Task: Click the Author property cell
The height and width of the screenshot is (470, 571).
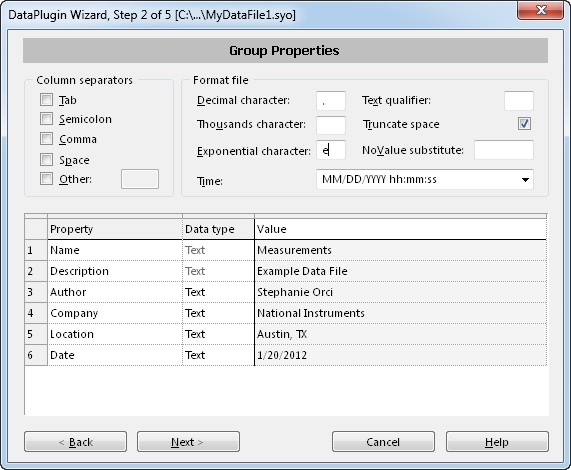Action: pyautogui.click(x=115, y=292)
